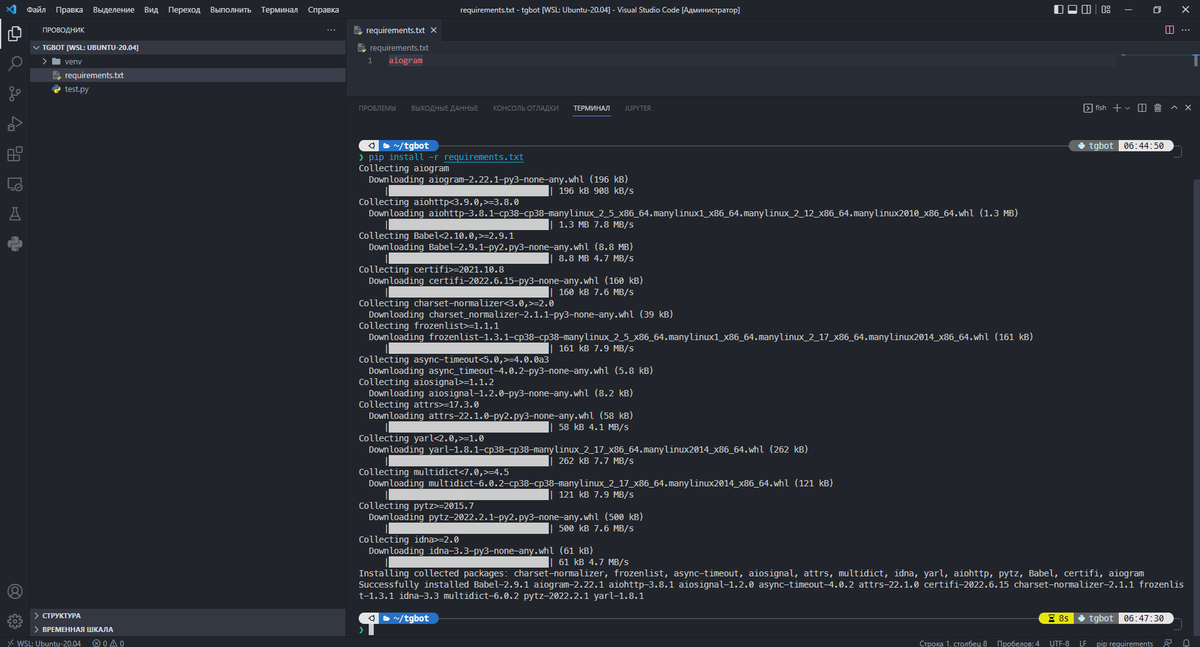This screenshot has height=647, width=1200.
Task: Open the terminal profile dropdown next to plus
Action: point(1127,108)
